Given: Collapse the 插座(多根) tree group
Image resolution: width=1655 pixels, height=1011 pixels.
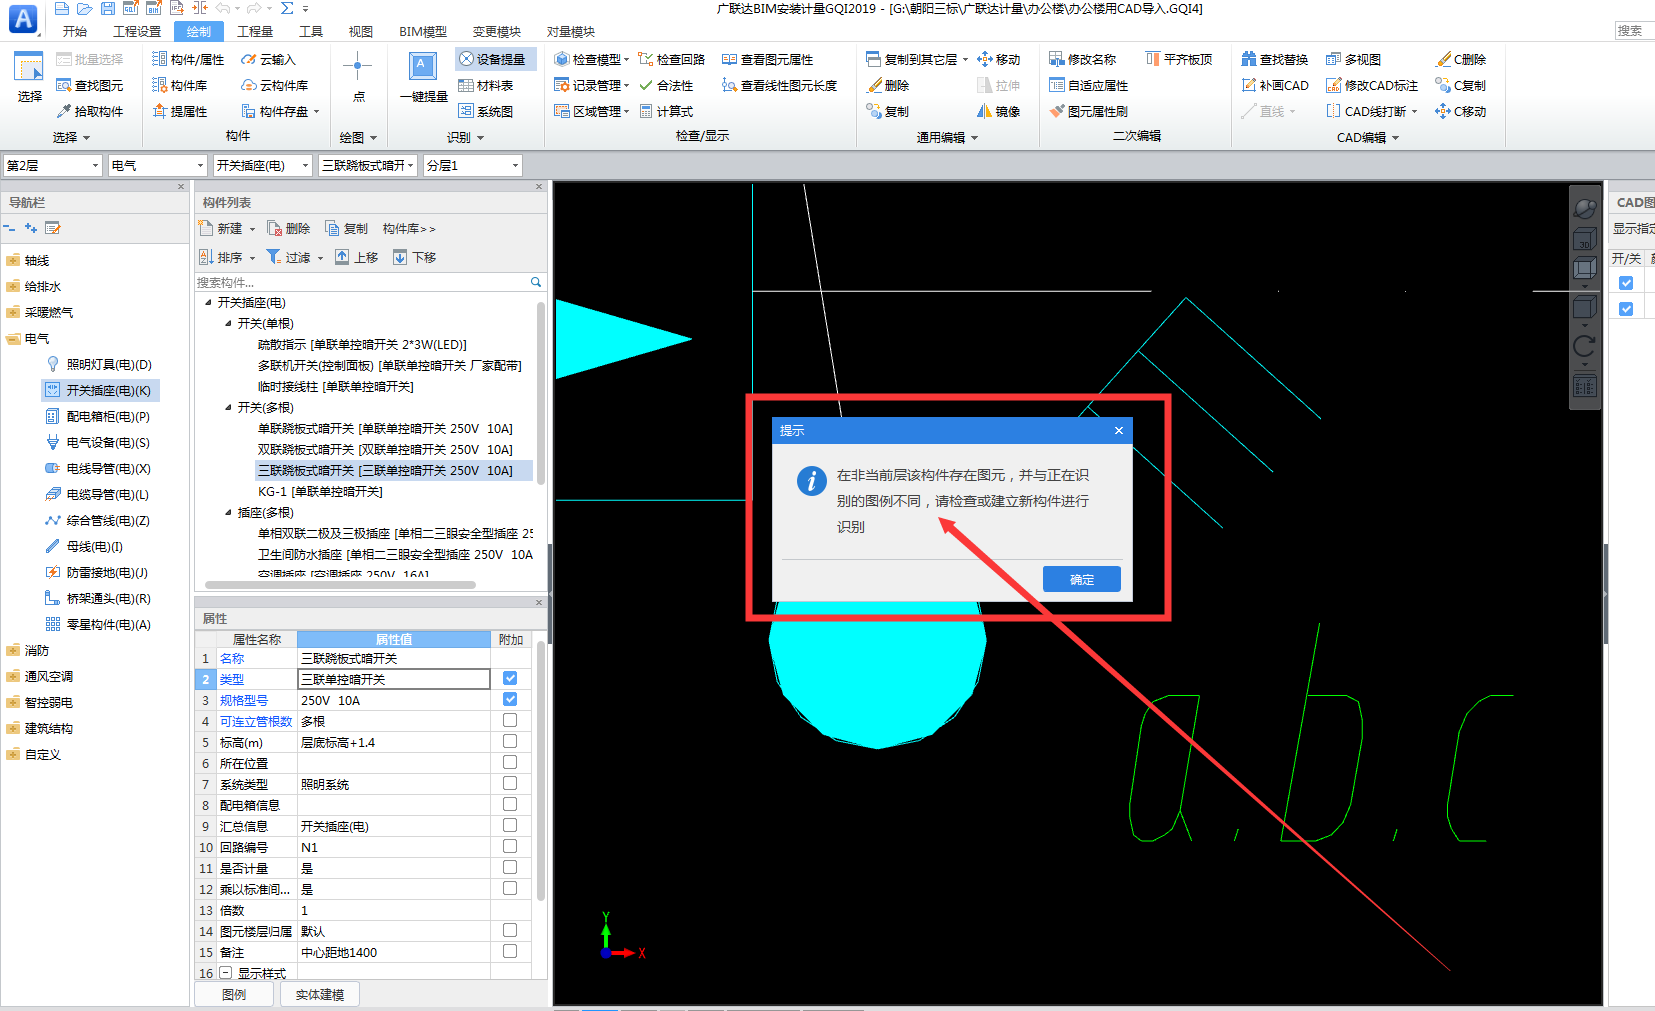Looking at the screenshot, I should click(x=228, y=512).
